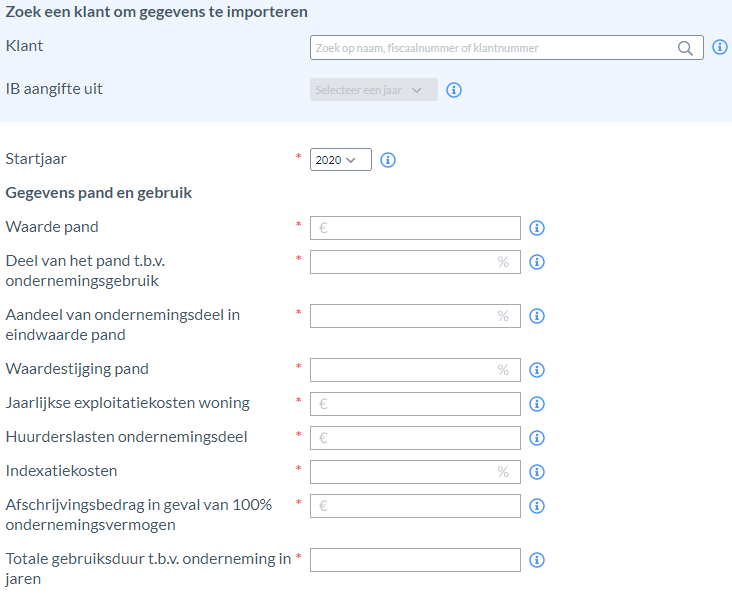
Task: Click the search magnifier icon in Klant field
Action: click(x=685, y=48)
